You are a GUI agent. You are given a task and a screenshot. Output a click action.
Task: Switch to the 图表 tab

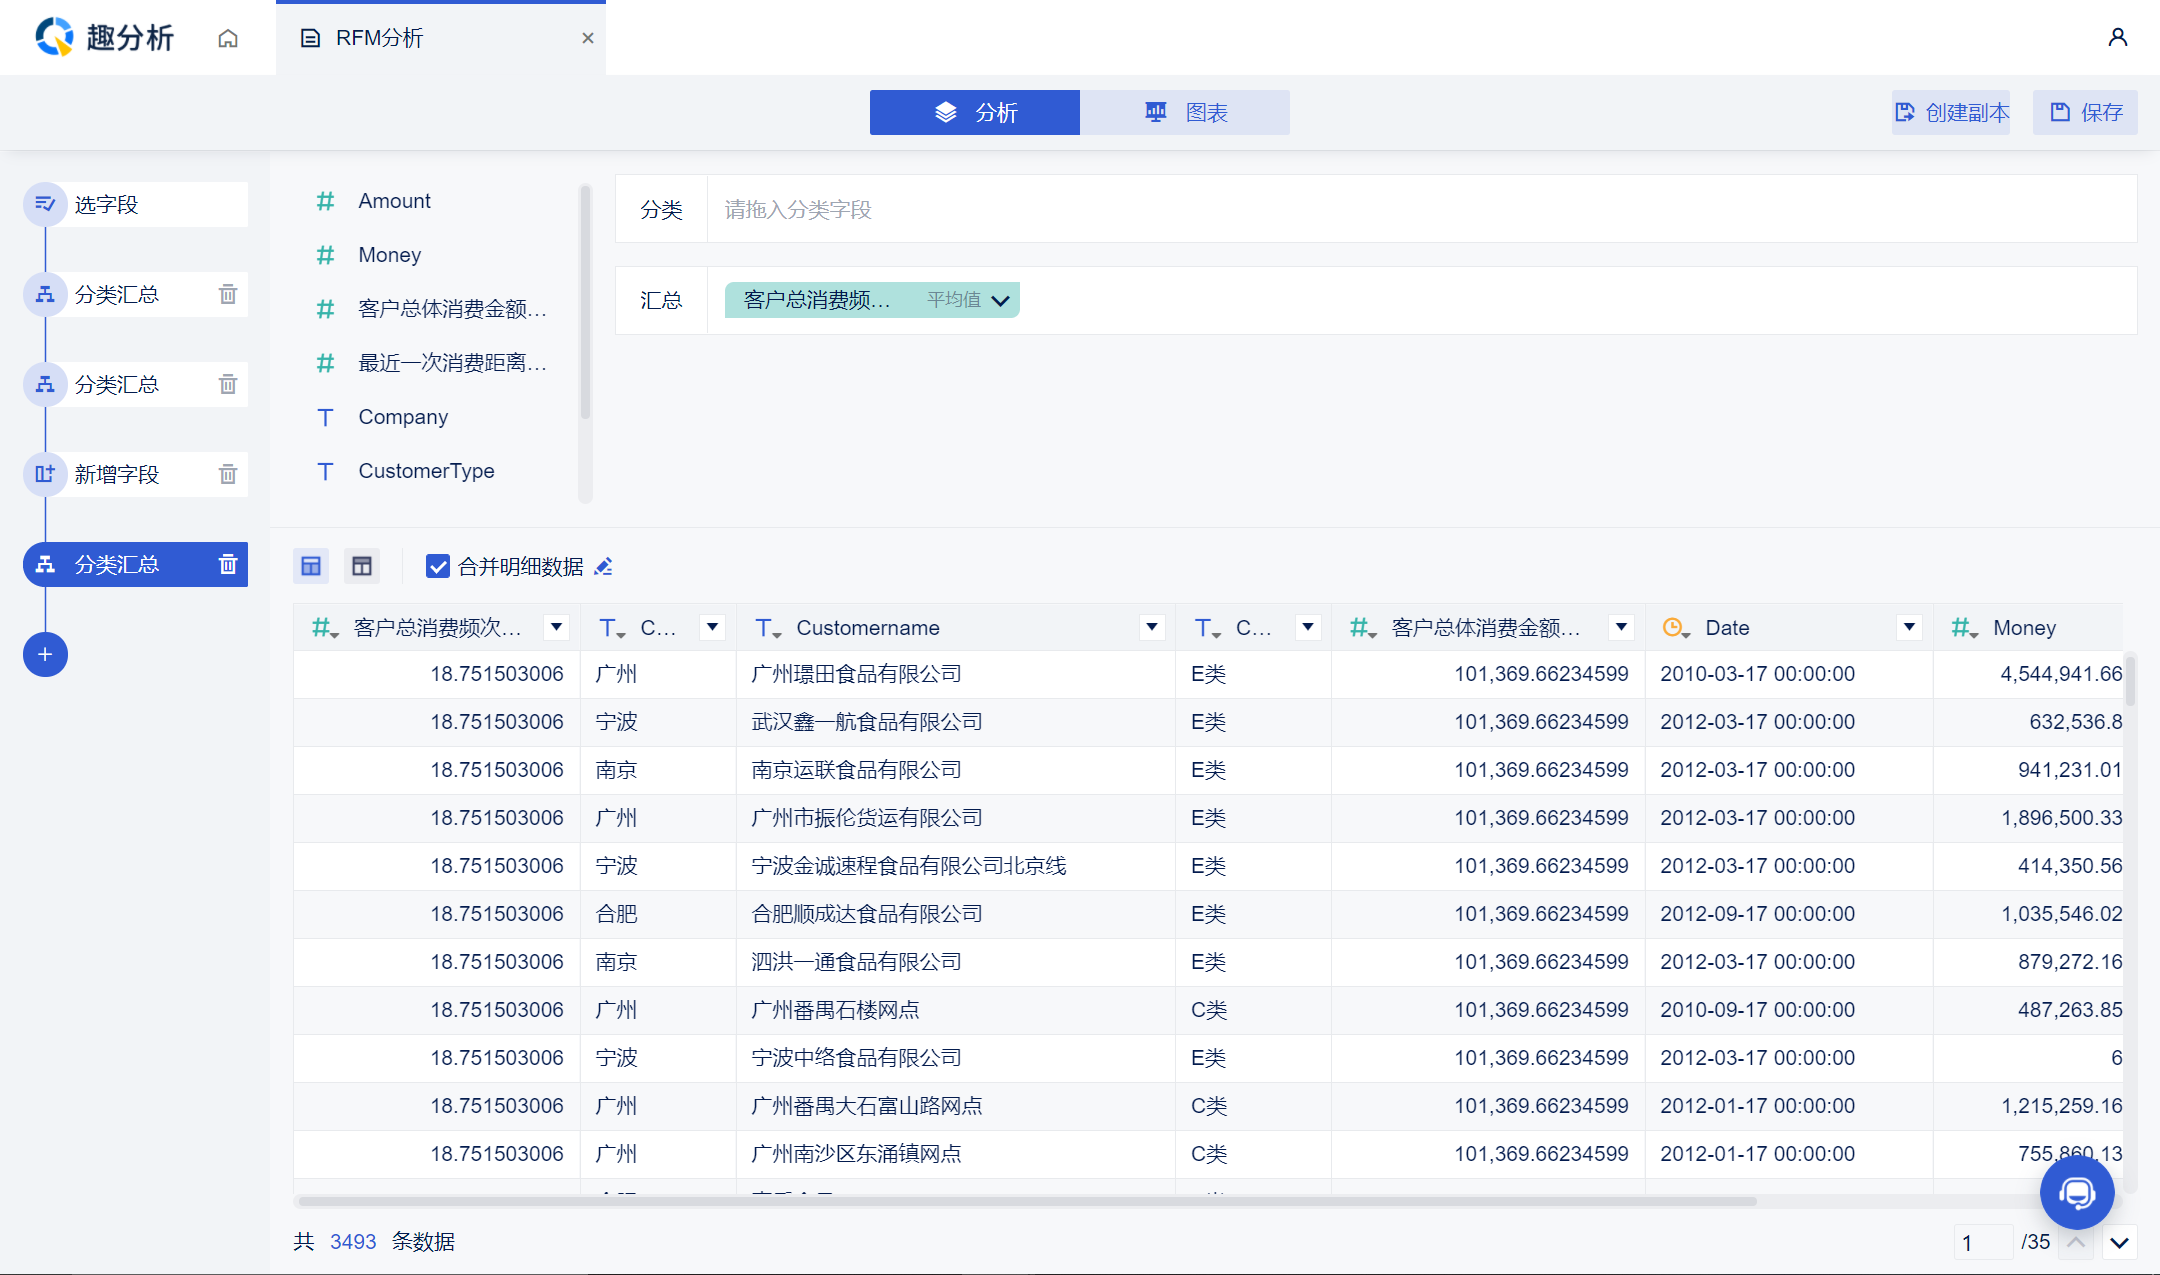coord(1185,112)
